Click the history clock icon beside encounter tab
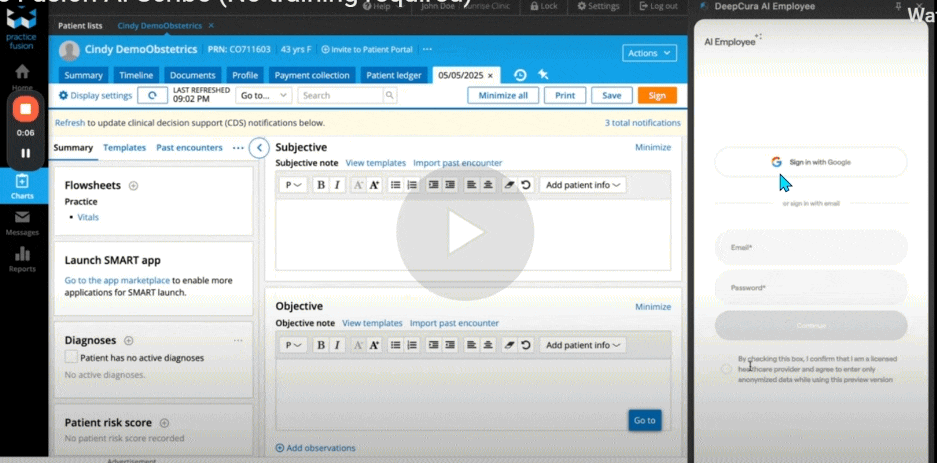The image size is (937, 463). coord(520,75)
